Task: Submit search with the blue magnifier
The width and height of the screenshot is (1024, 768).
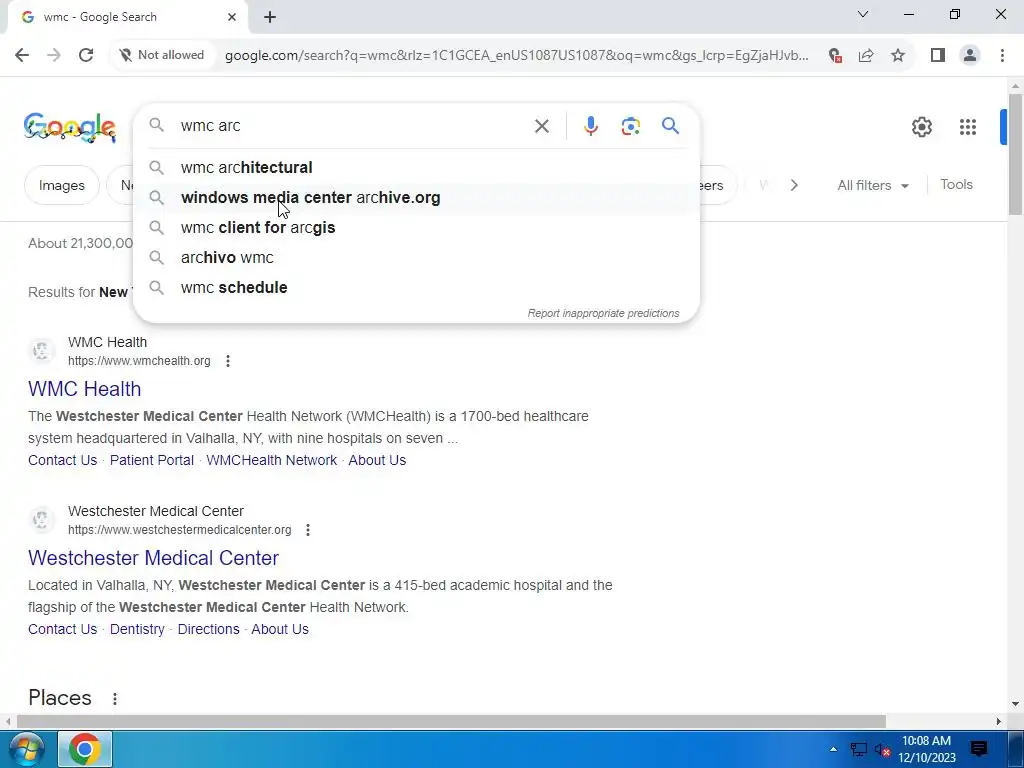Action: pos(670,125)
